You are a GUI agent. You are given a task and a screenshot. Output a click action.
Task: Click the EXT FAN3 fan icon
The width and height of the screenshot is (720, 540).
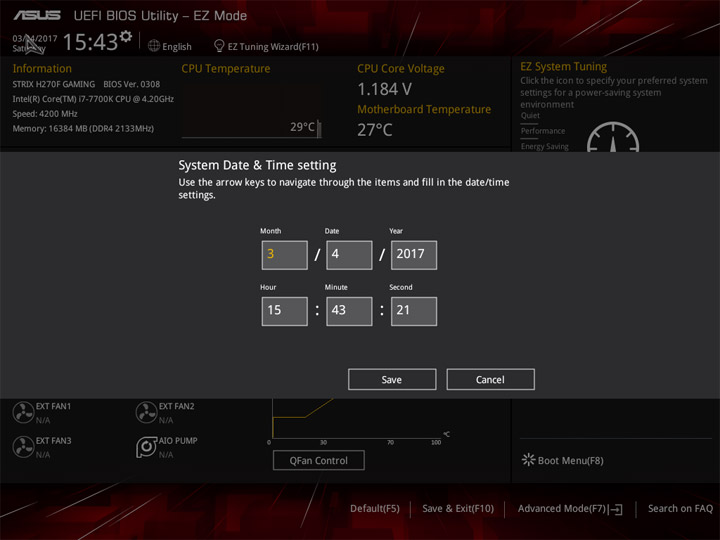(23, 447)
